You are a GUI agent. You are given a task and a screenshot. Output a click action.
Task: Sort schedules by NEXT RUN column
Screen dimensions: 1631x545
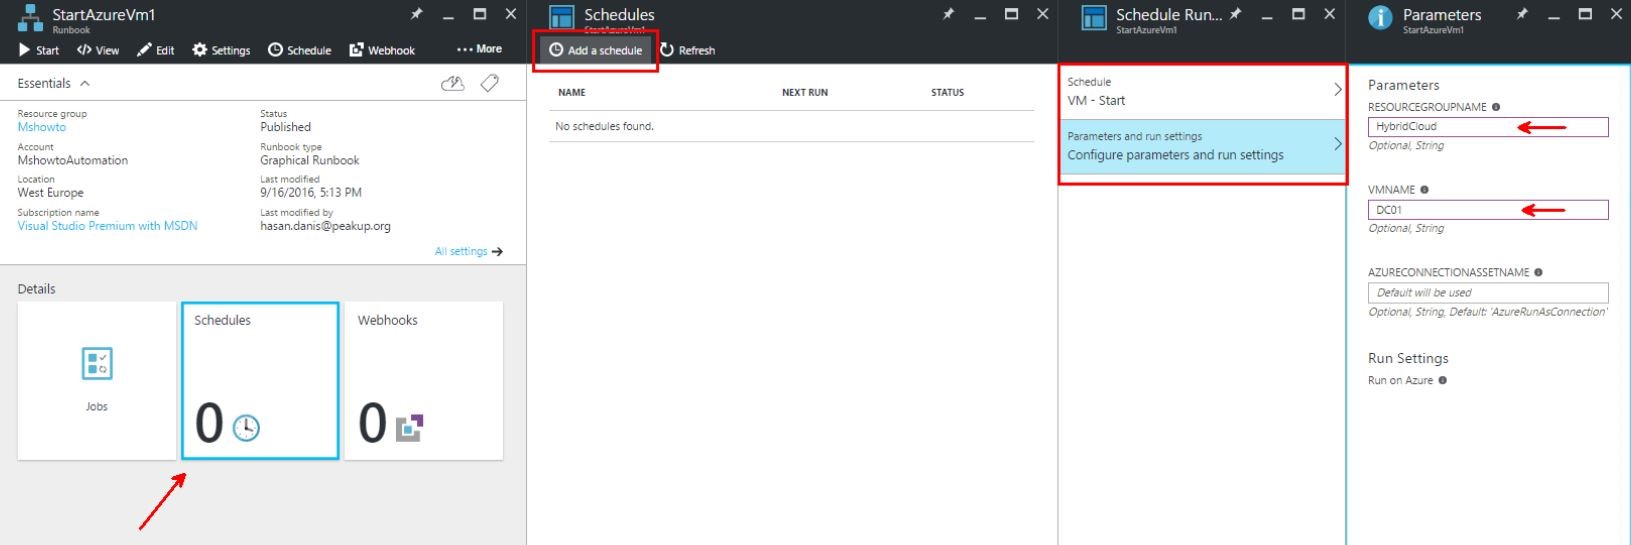coord(805,92)
